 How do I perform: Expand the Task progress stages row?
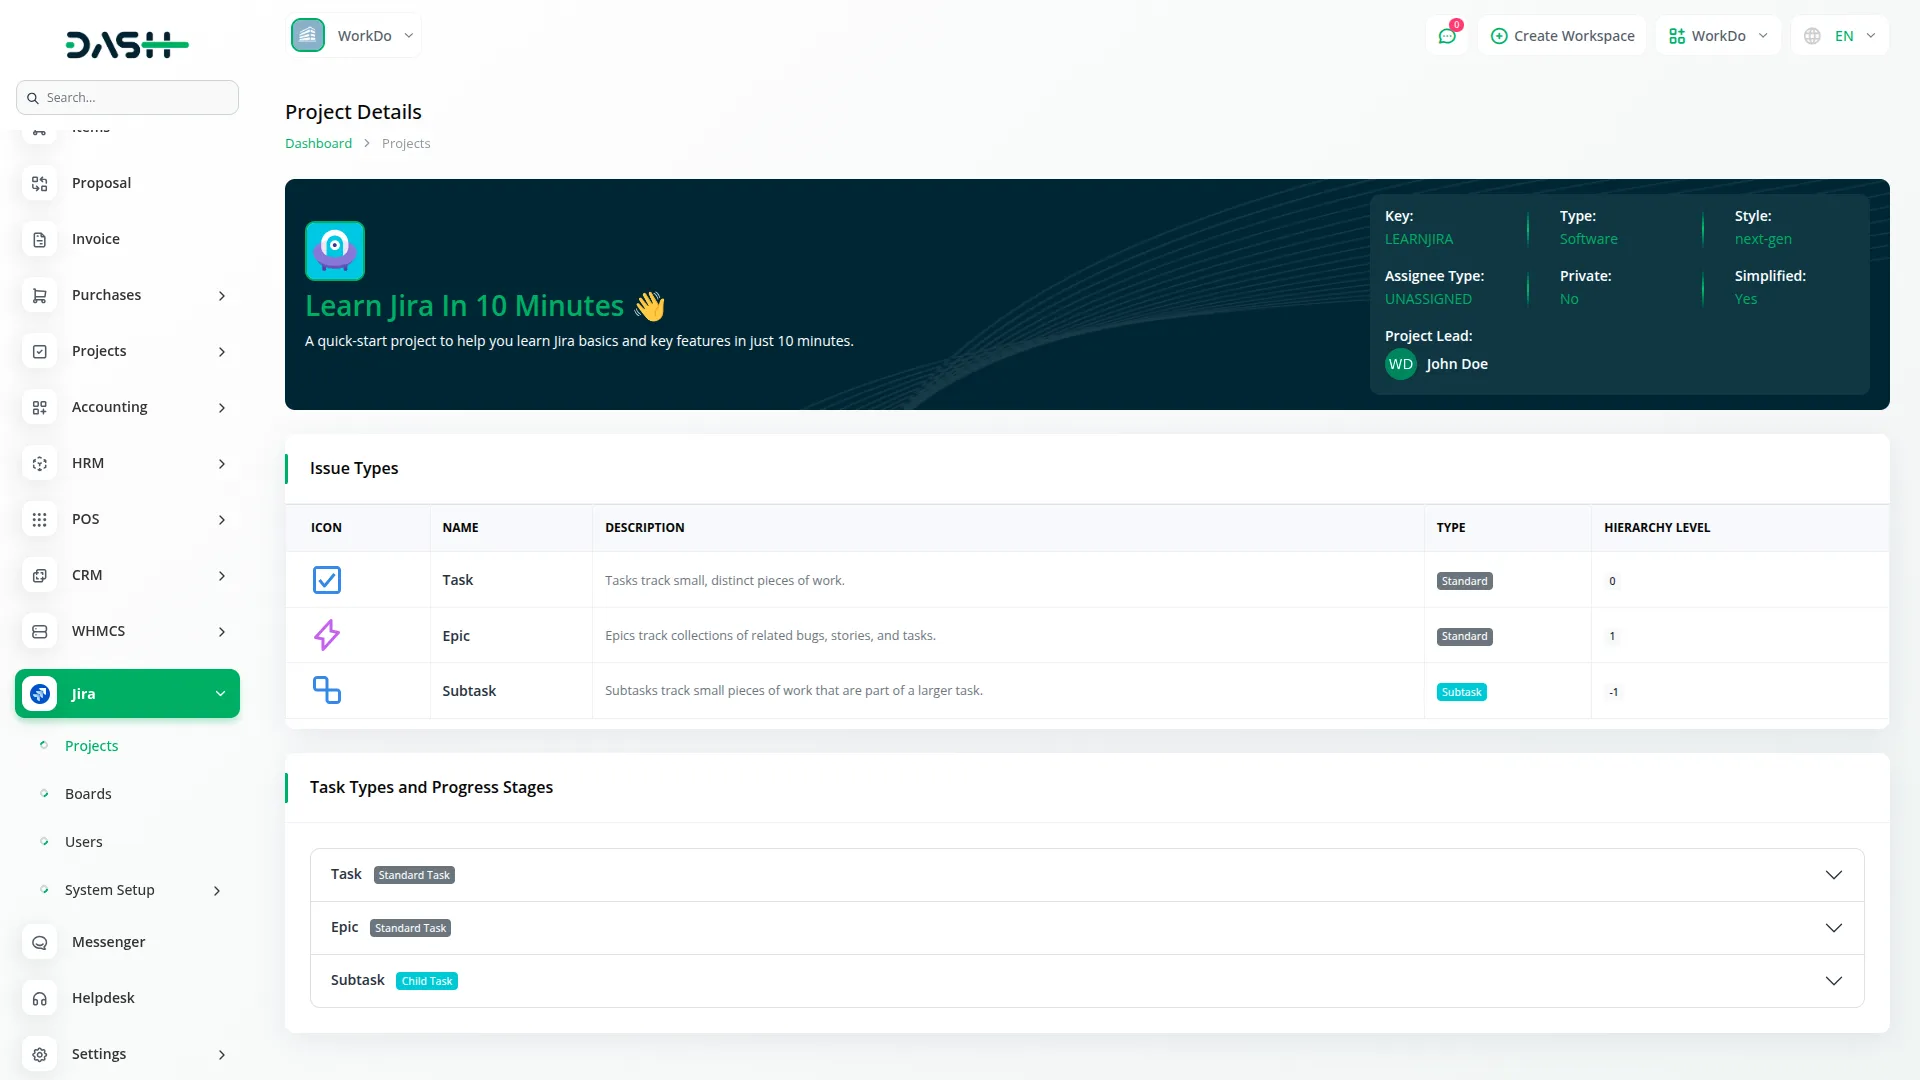(x=1833, y=875)
